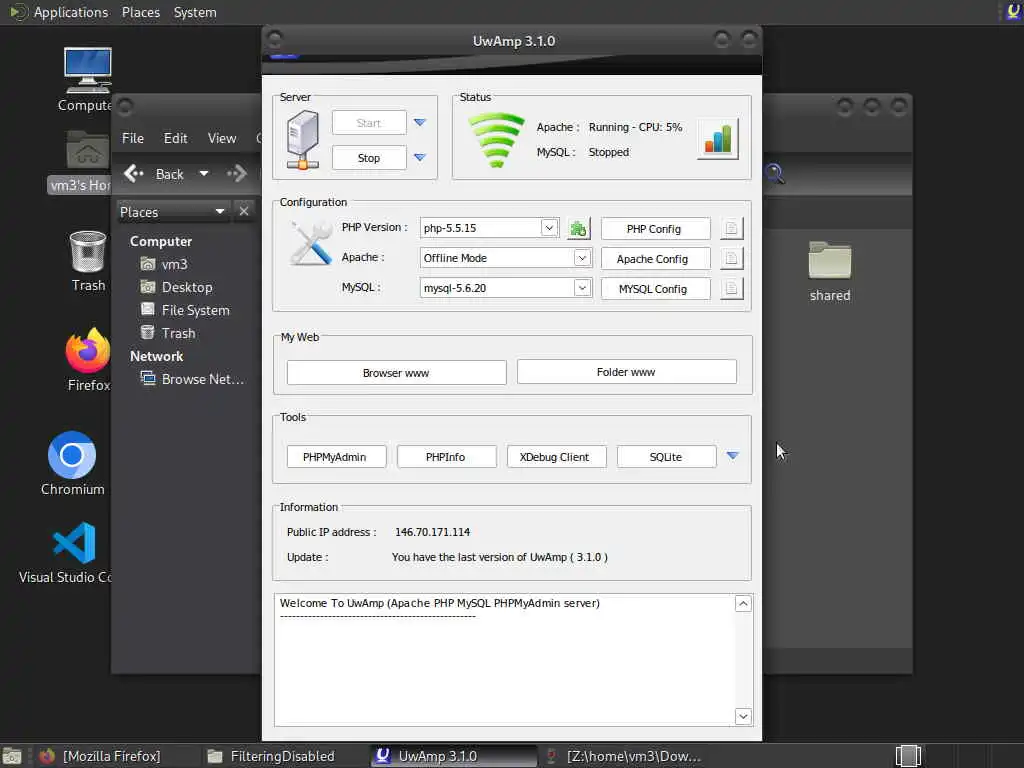The height and width of the screenshot is (768, 1024).
Task: Expand the Tools extra dropdown arrow
Action: 733,456
